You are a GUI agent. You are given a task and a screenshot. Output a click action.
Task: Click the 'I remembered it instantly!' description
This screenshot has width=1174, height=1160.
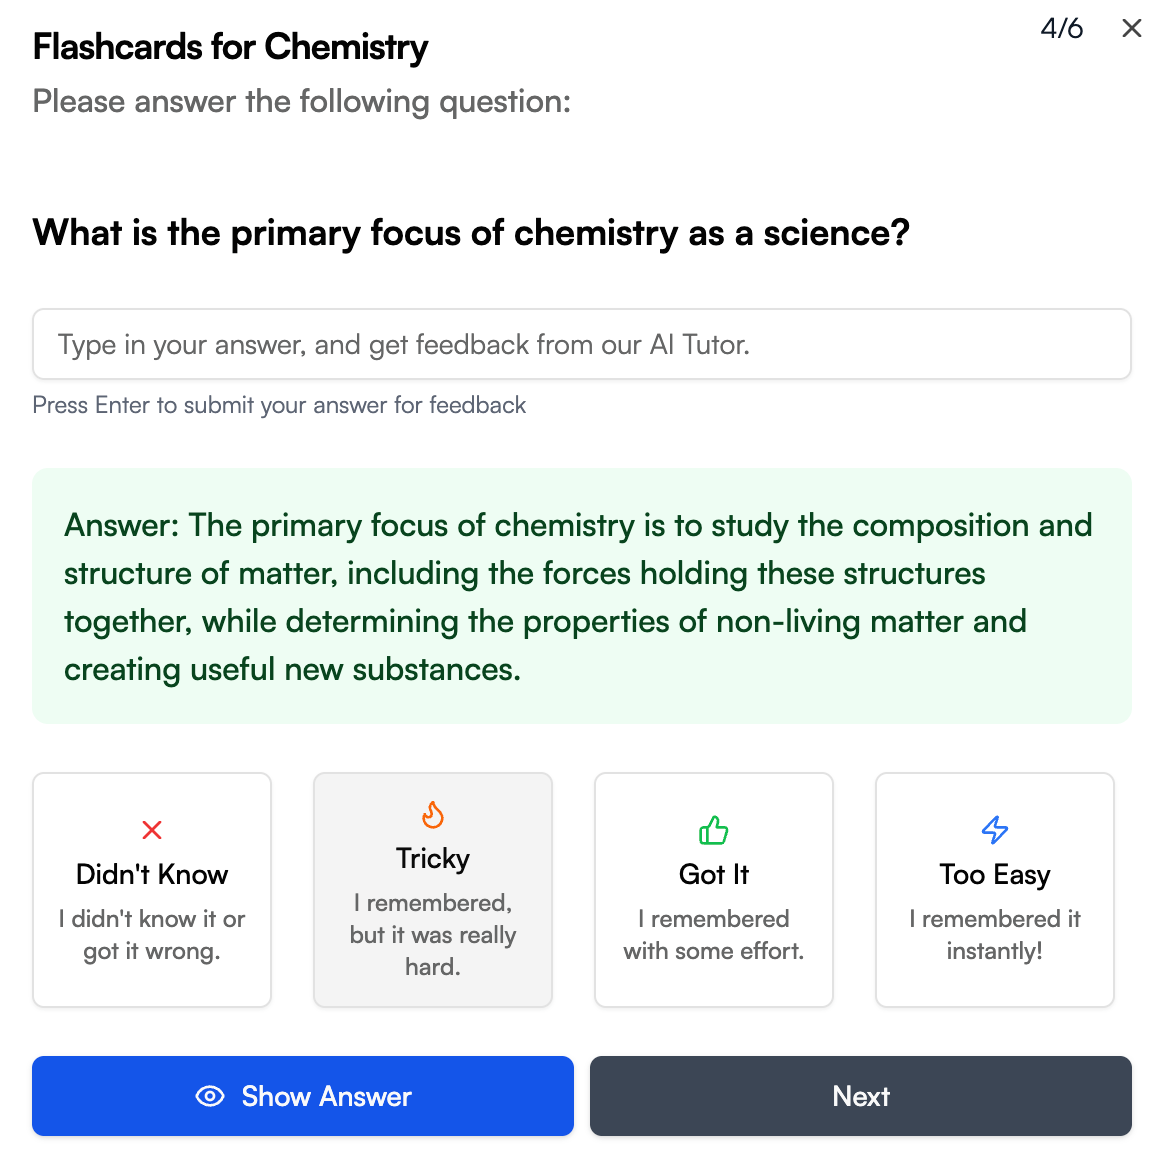[995, 935]
